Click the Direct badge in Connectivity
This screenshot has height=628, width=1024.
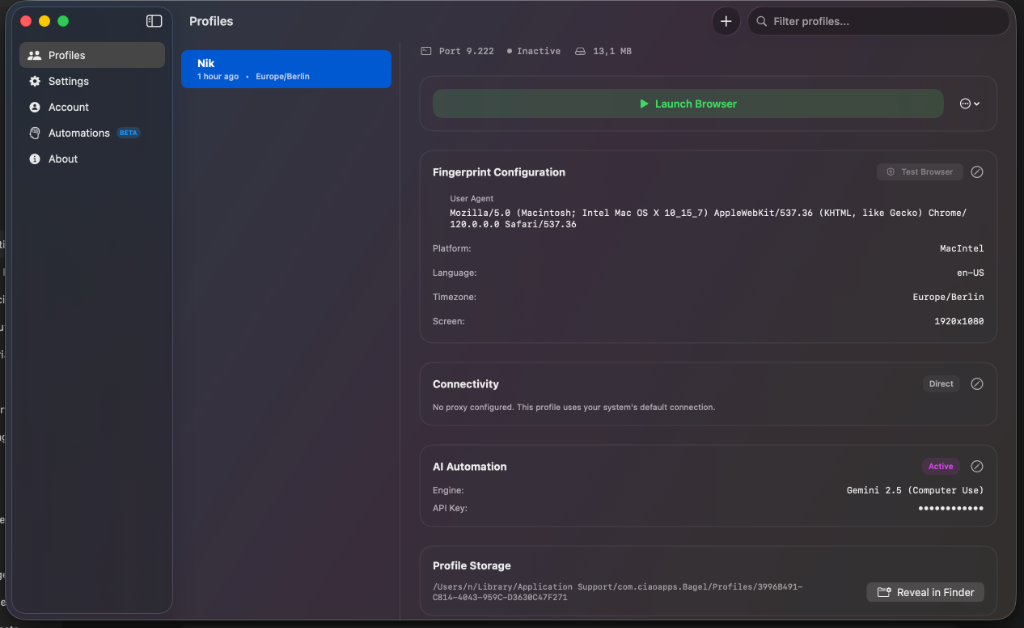pos(940,383)
